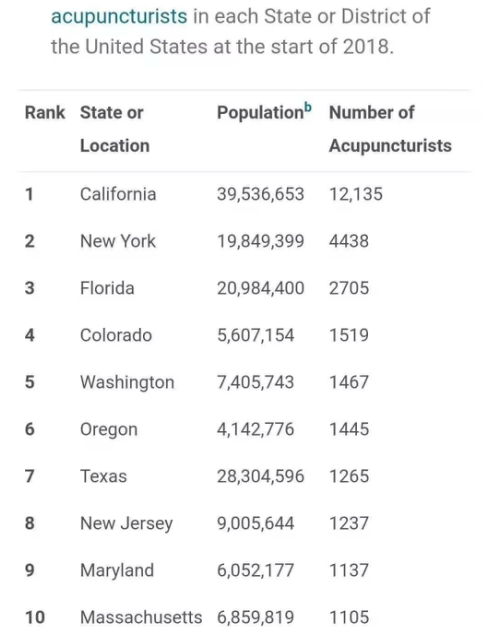
Task: Click rank number 7 cell
Action: 29,476
